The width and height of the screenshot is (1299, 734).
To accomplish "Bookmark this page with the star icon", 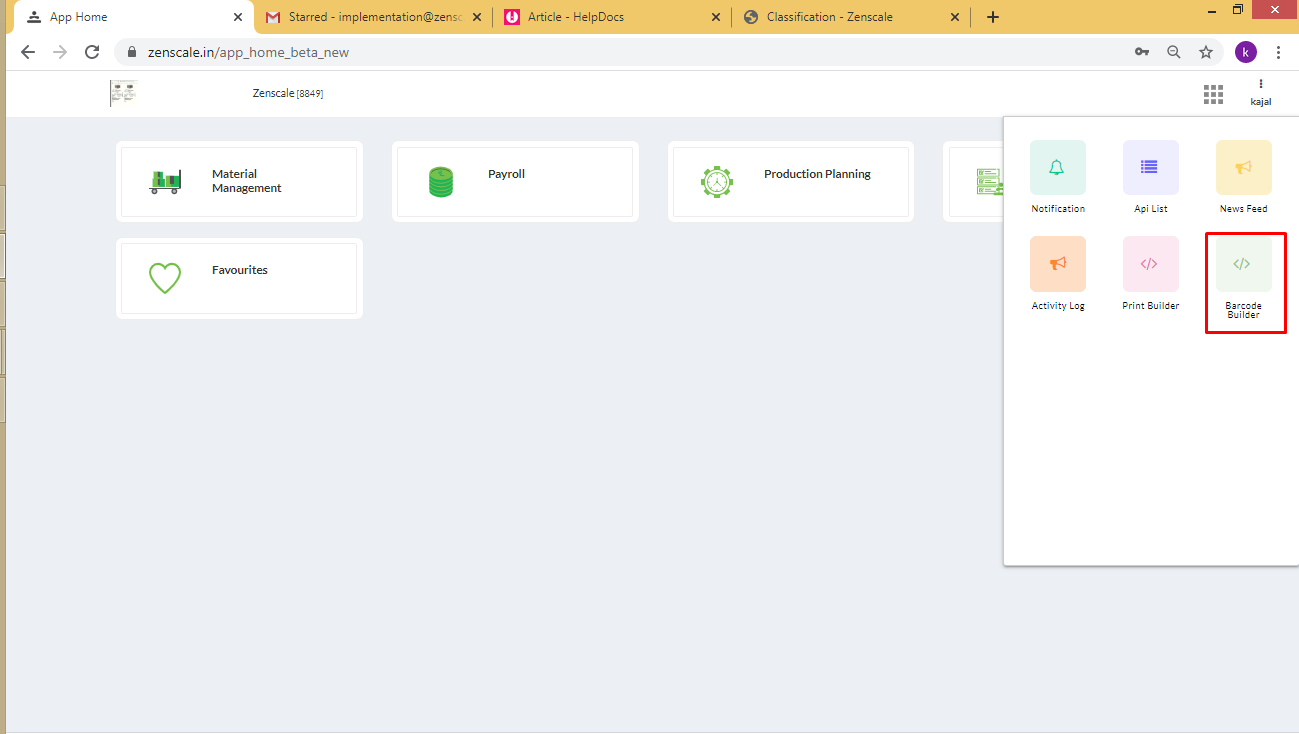I will pyautogui.click(x=1206, y=52).
